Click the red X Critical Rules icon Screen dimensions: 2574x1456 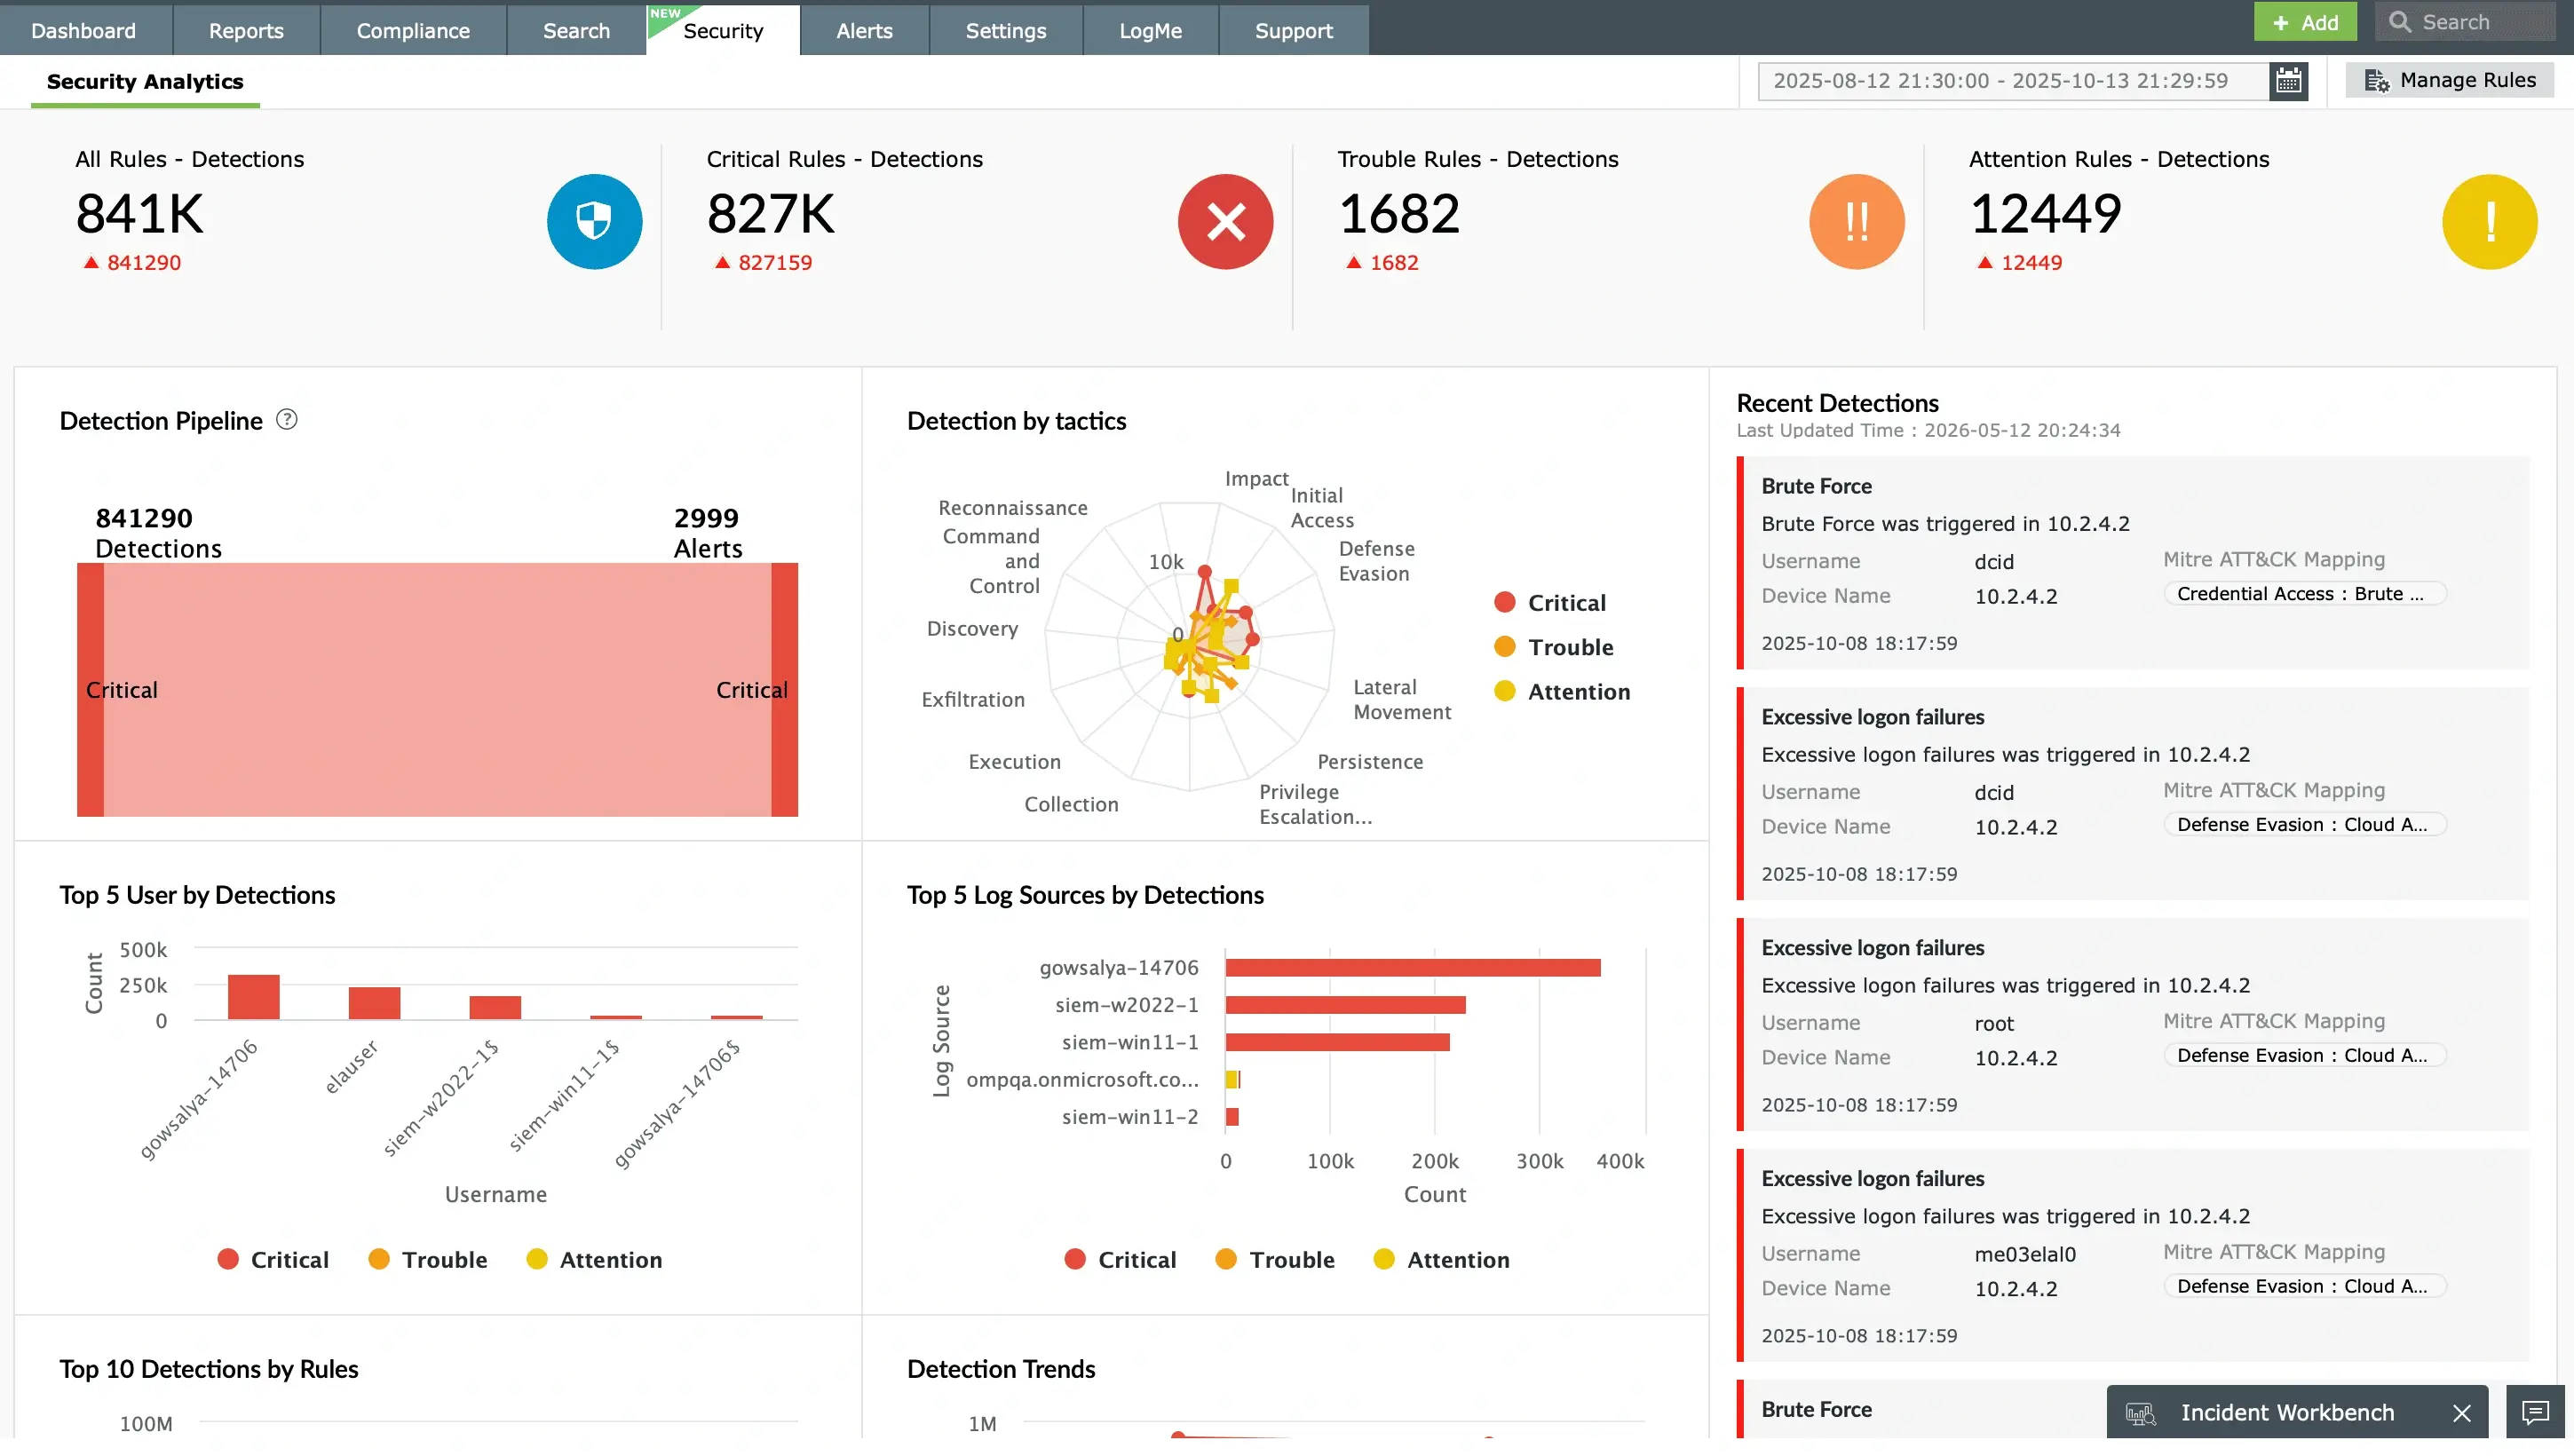(x=1225, y=221)
